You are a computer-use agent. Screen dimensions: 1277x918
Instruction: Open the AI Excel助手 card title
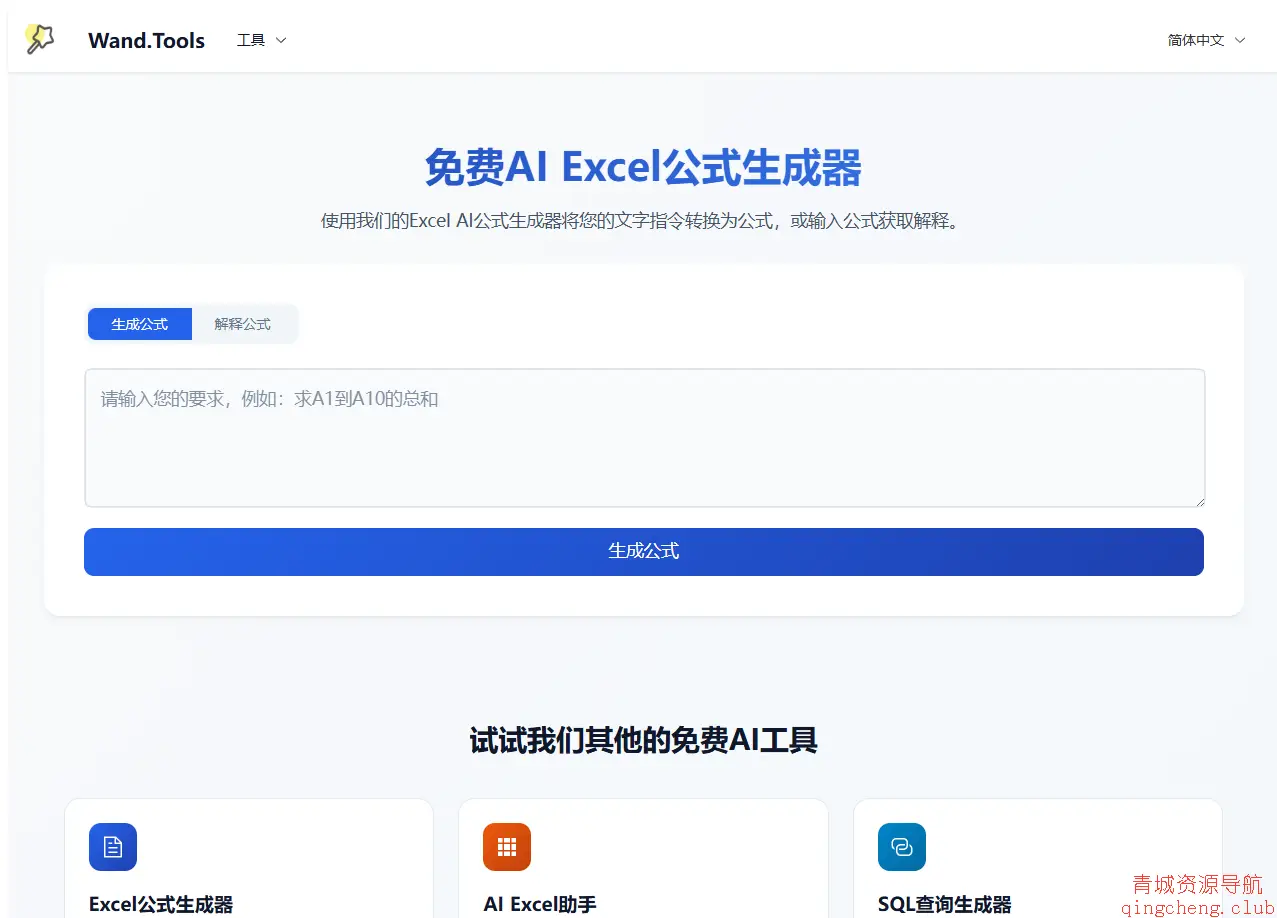pos(540,904)
